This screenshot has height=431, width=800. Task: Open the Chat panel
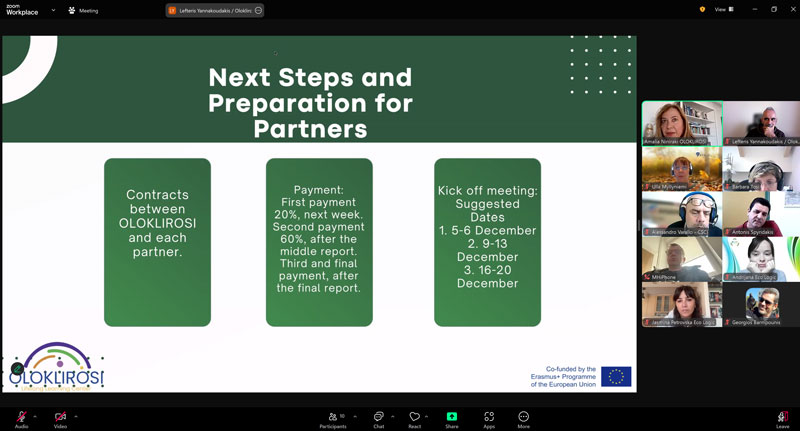[378, 417]
